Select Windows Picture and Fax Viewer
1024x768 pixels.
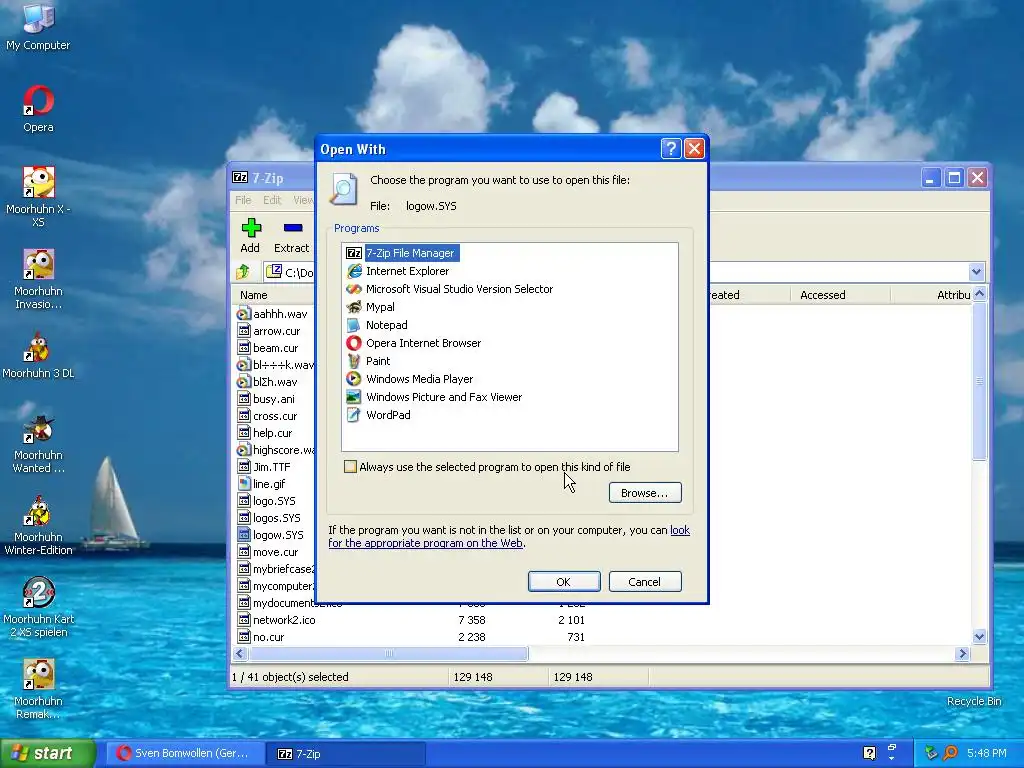pos(434,397)
